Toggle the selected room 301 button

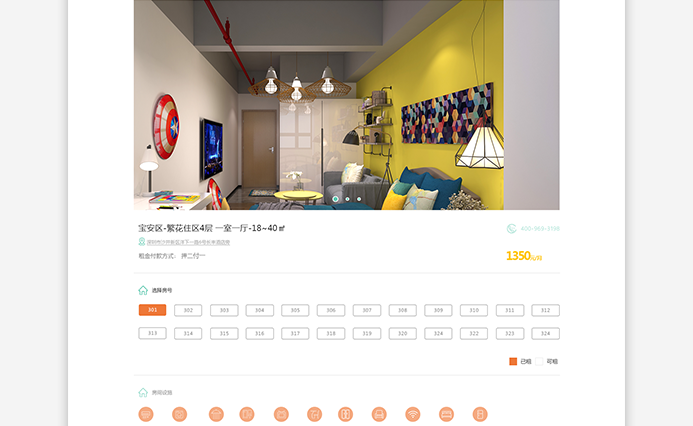tap(152, 310)
